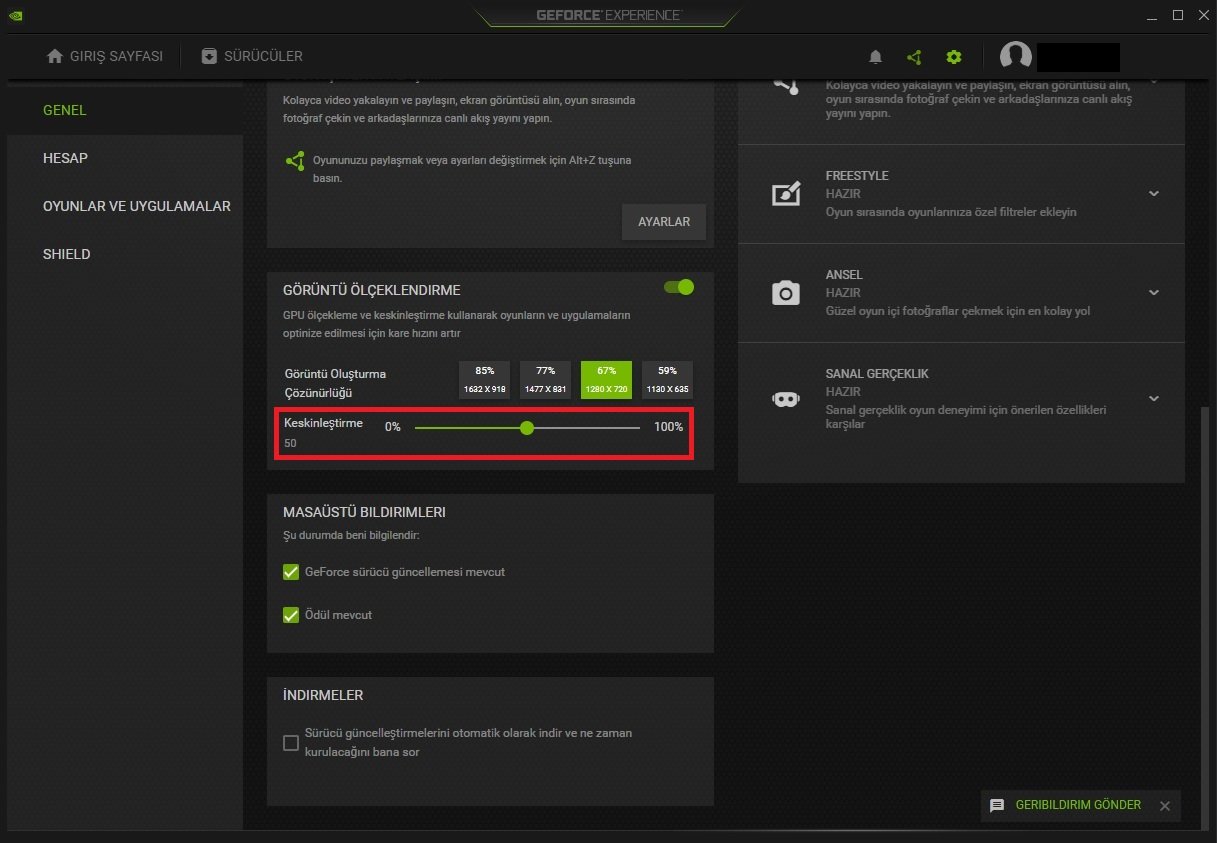Select Hesap in the sidebar
The width and height of the screenshot is (1217, 843).
[x=66, y=158]
